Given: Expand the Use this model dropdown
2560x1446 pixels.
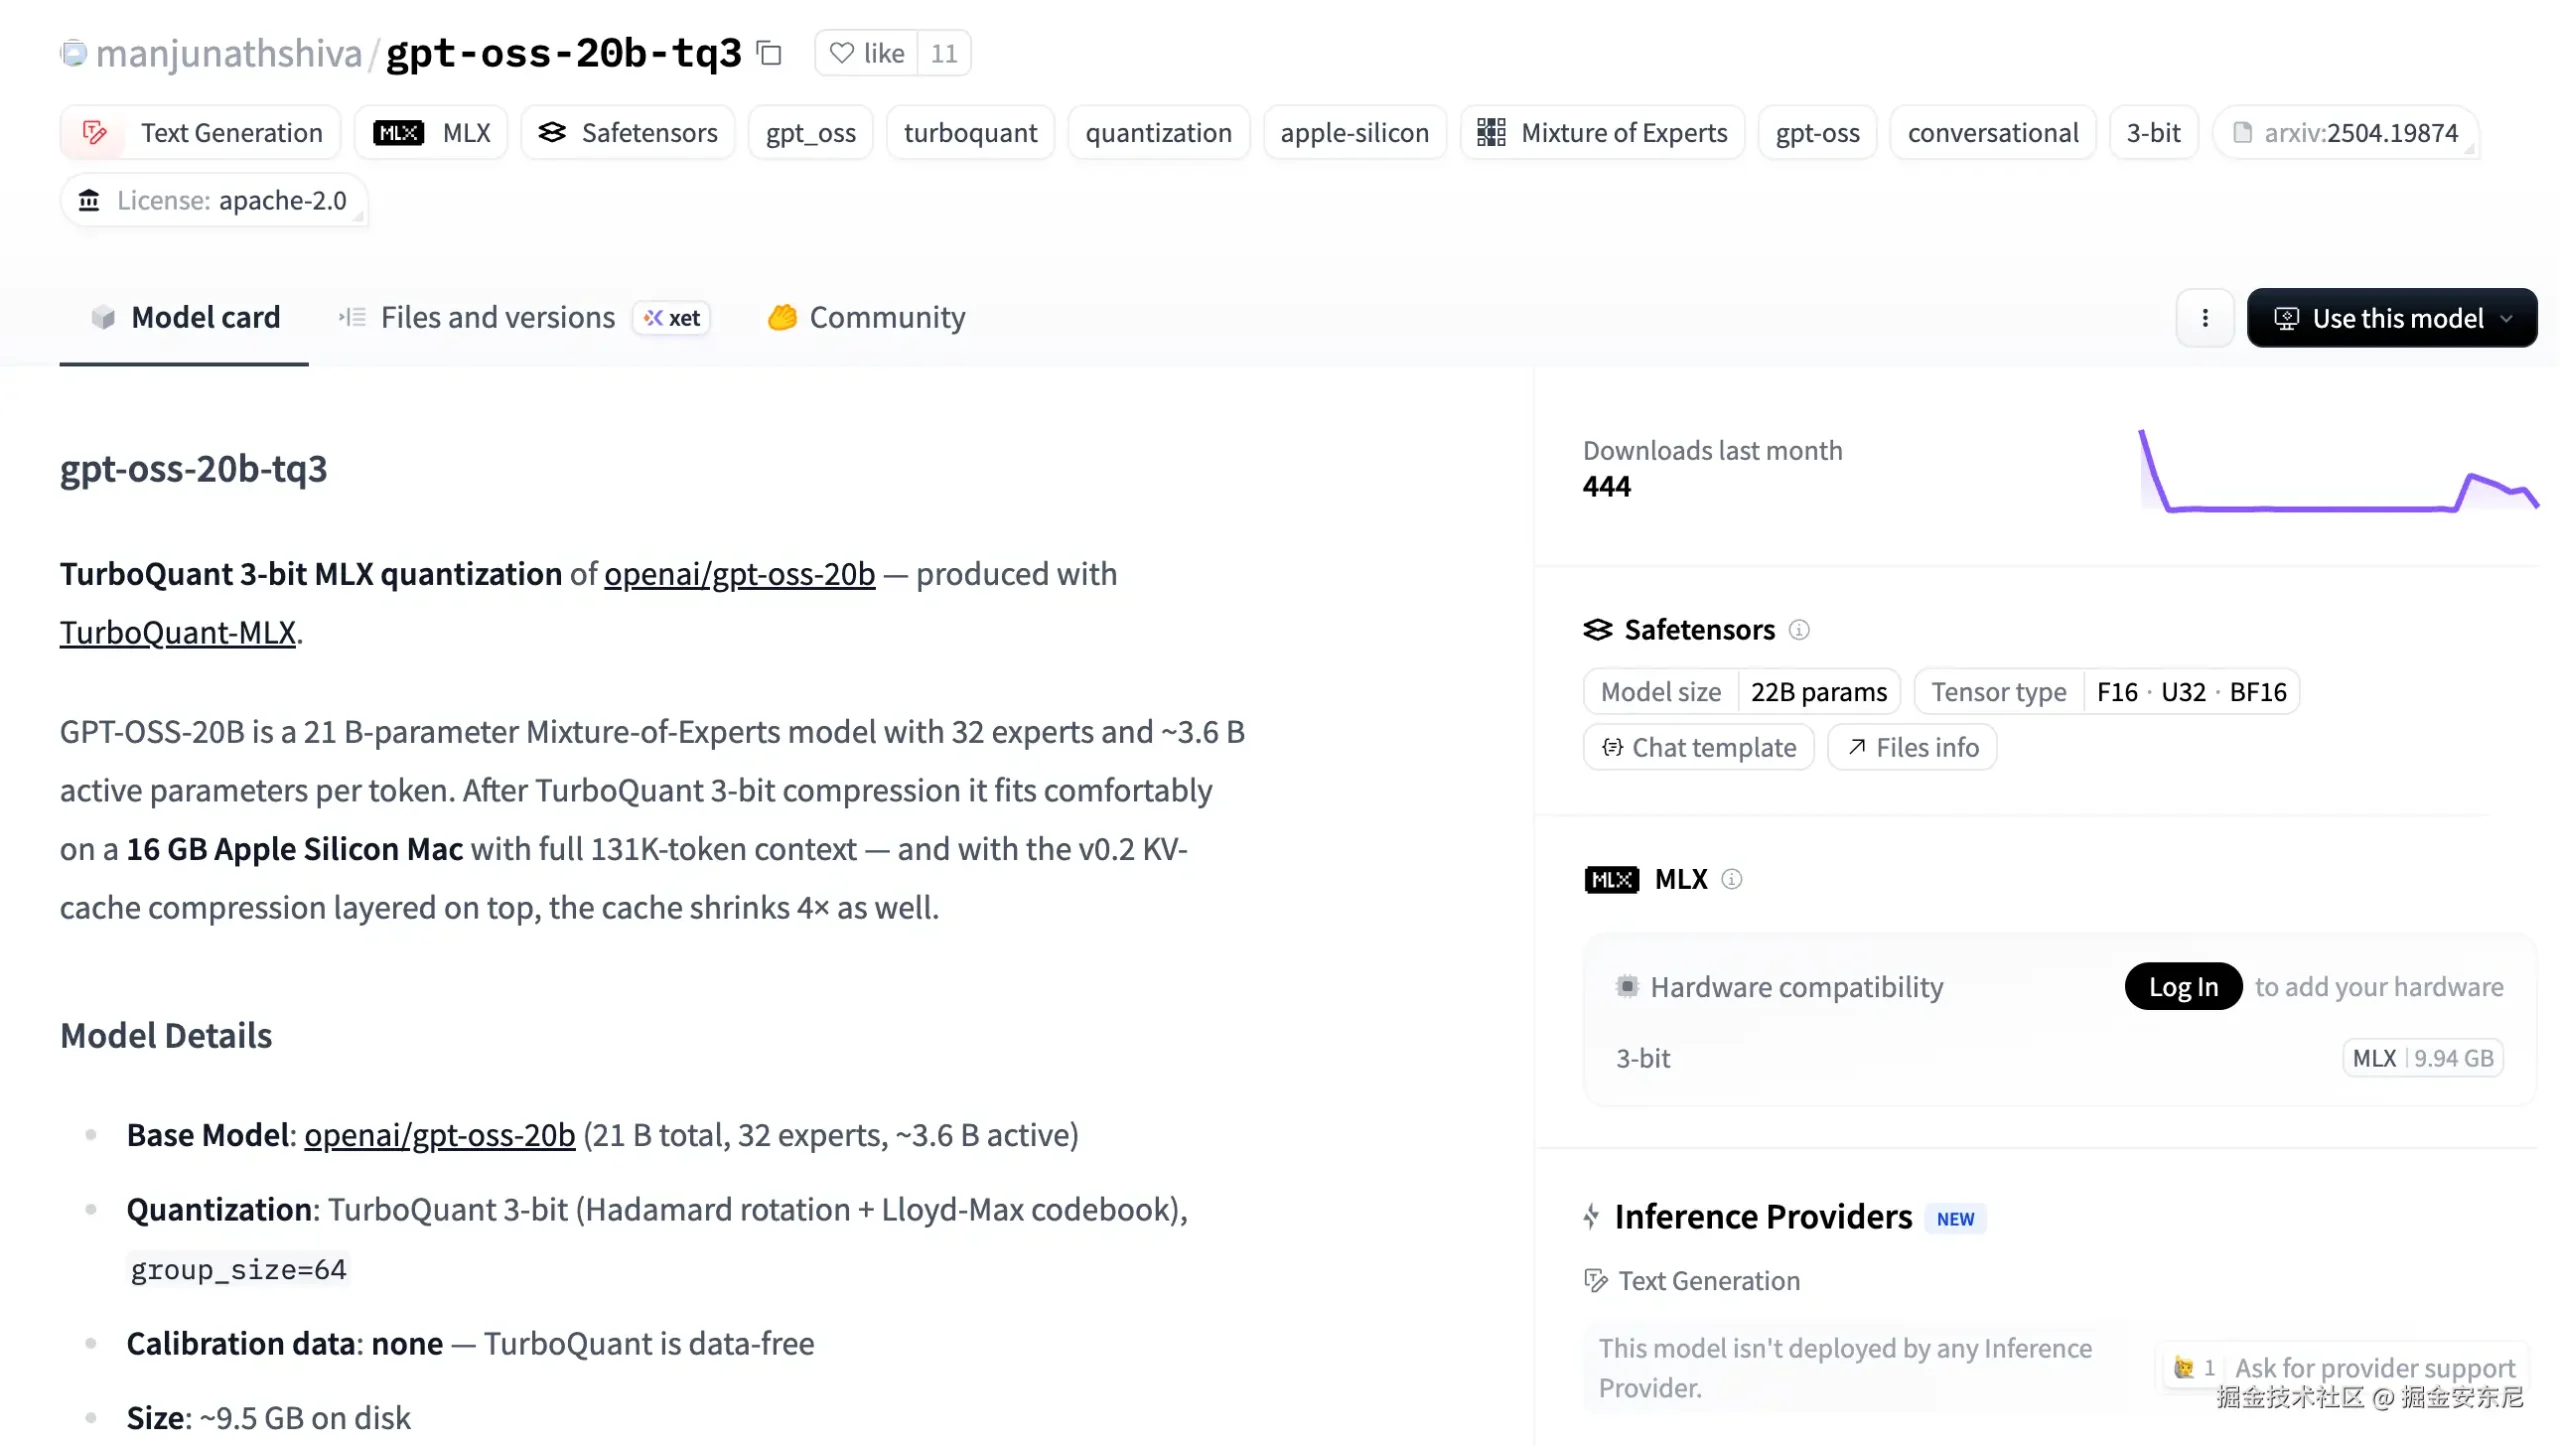Looking at the screenshot, I should 2392,318.
